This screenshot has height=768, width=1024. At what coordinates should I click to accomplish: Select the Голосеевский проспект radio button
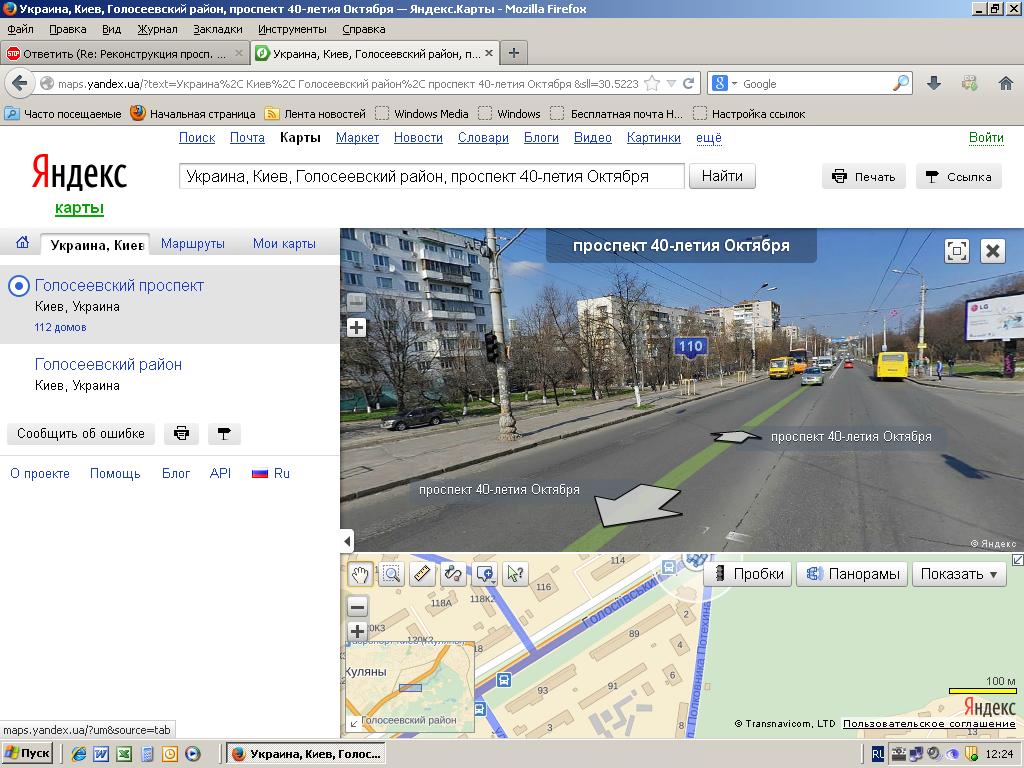(x=18, y=286)
